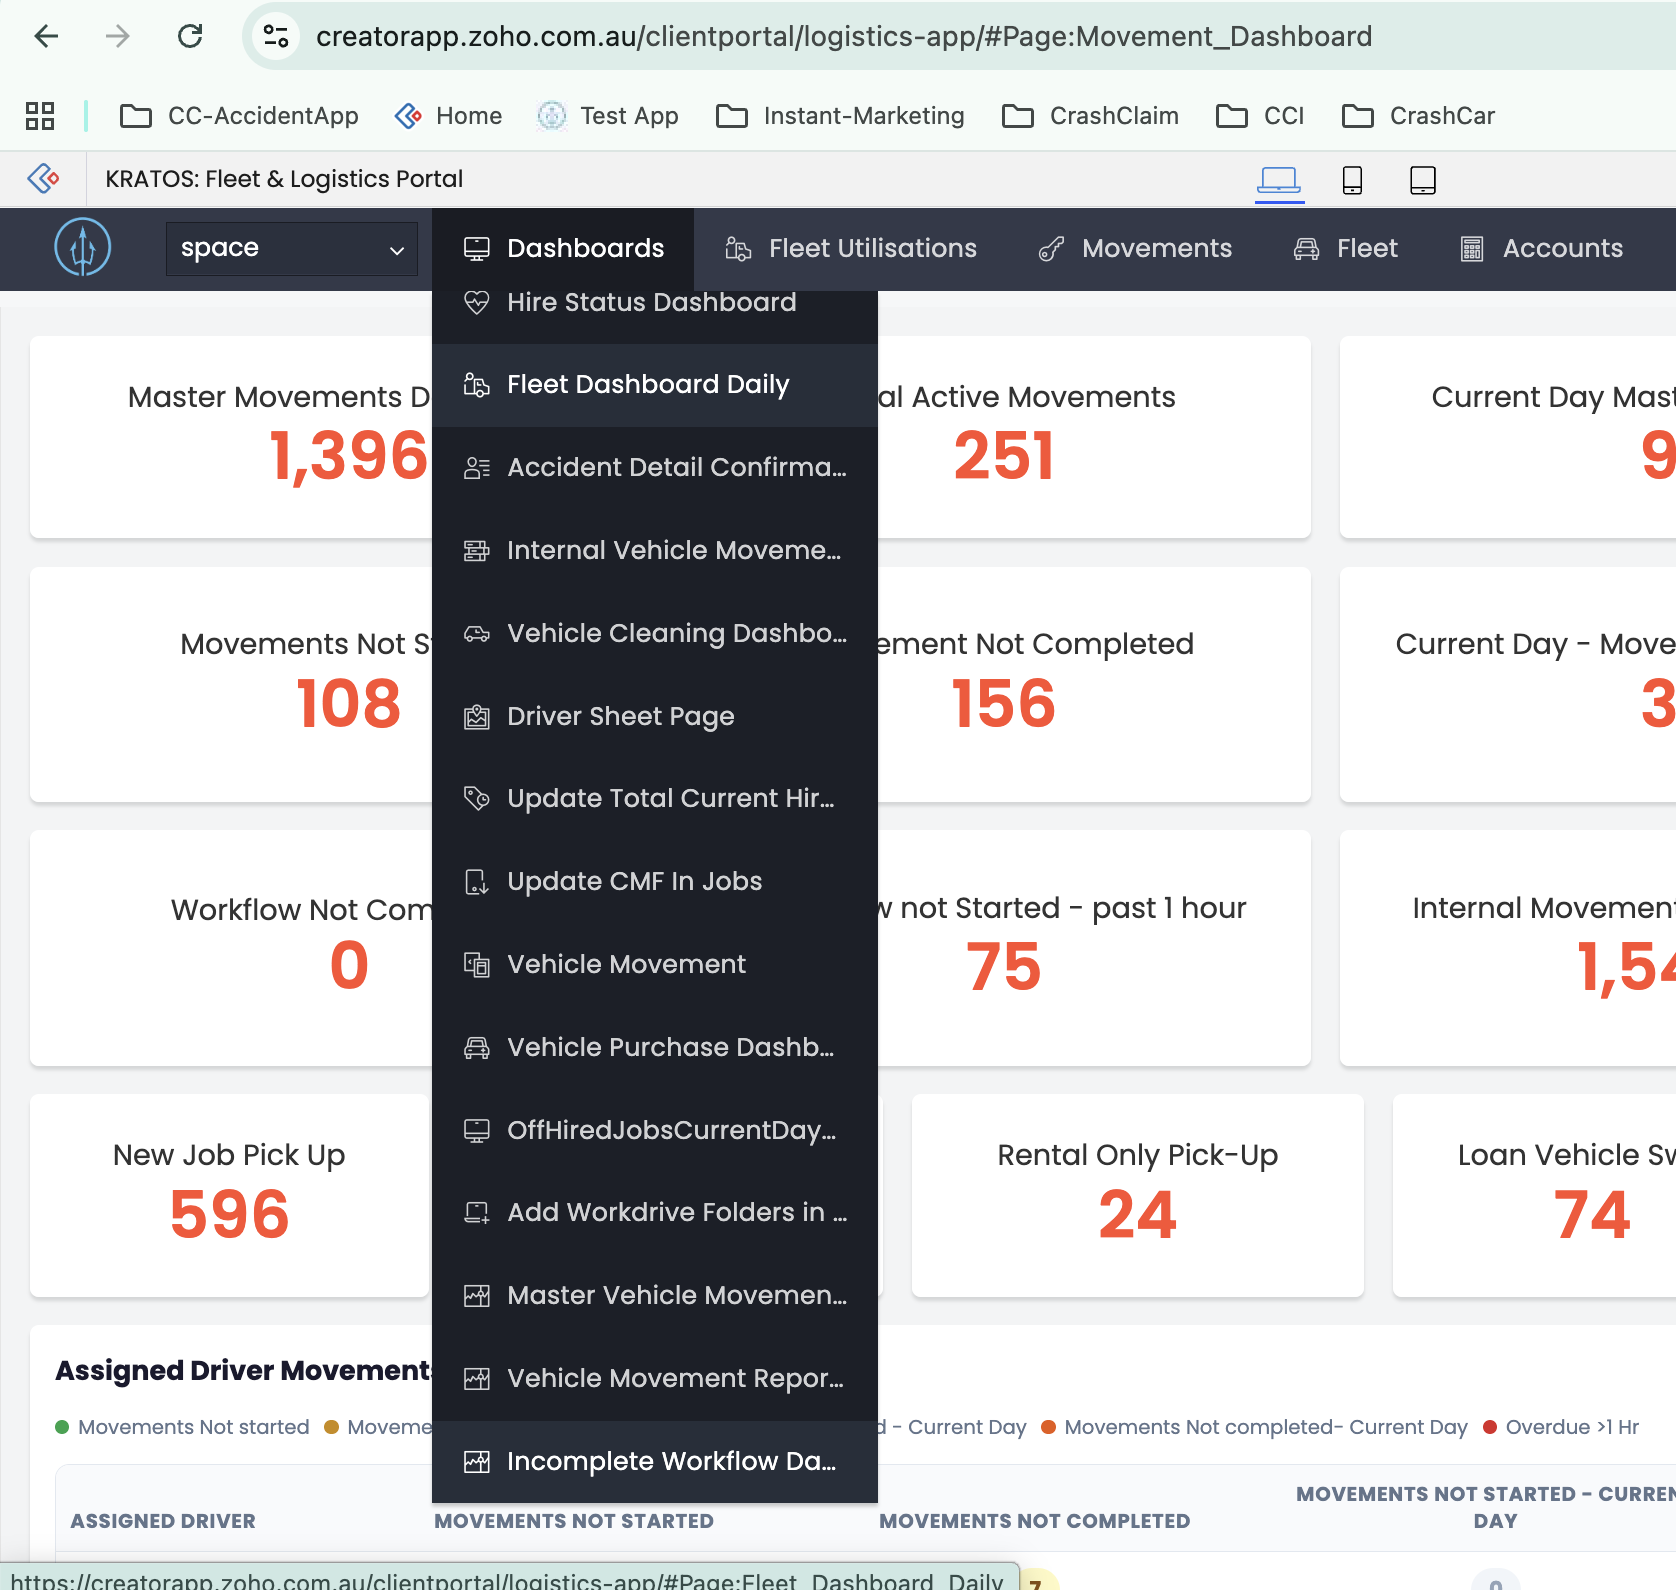Click the Internal Vehicle Movement icon
The height and width of the screenshot is (1590, 1676).
point(477,551)
